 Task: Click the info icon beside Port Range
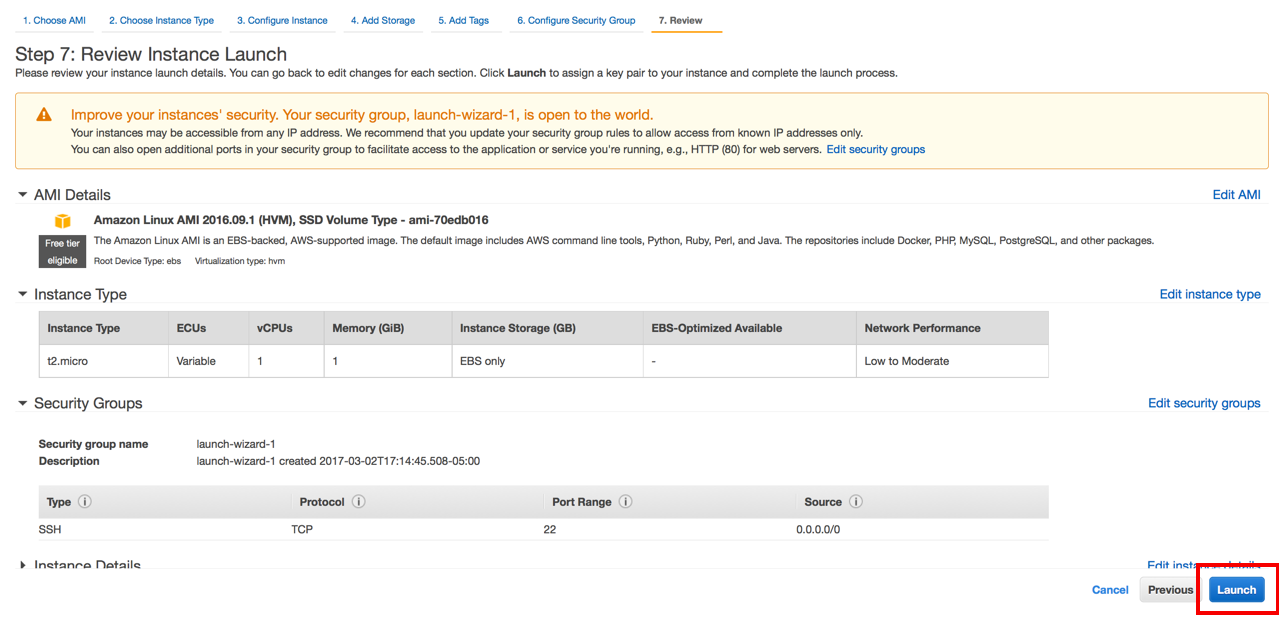(x=625, y=502)
